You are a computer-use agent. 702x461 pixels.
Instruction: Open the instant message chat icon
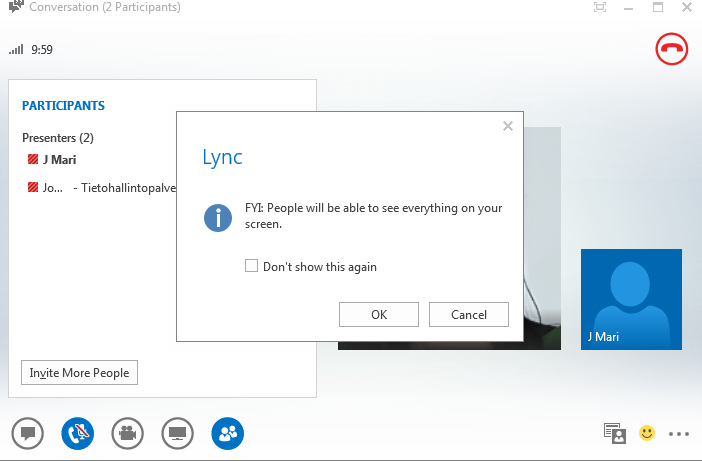(28, 434)
